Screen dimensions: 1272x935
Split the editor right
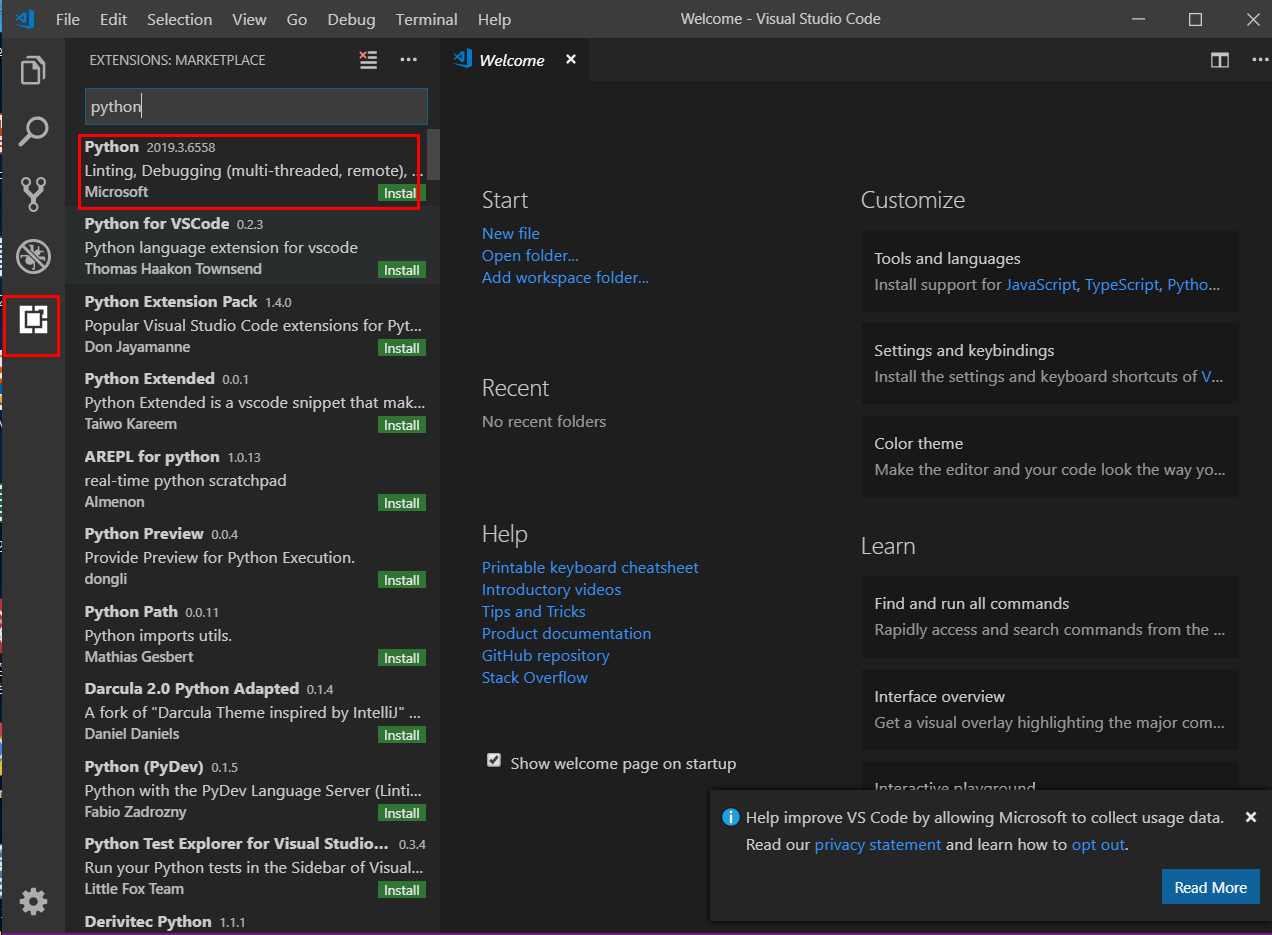coord(1220,60)
